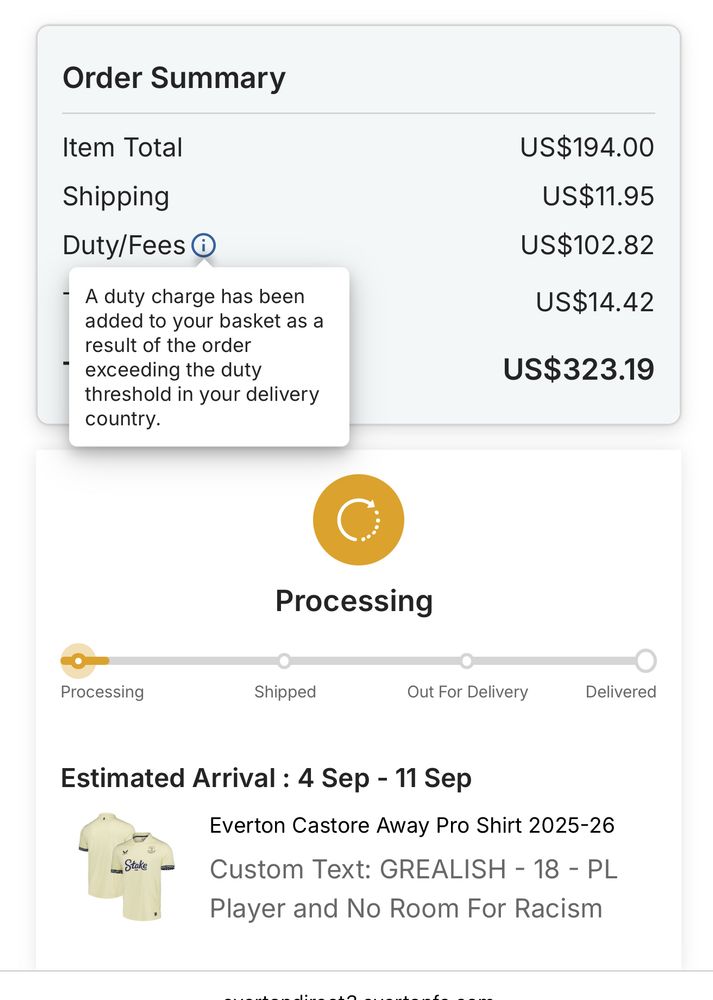Click the order progress bar track
Screen dimensions: 713x1000
(x=375, y=661)
